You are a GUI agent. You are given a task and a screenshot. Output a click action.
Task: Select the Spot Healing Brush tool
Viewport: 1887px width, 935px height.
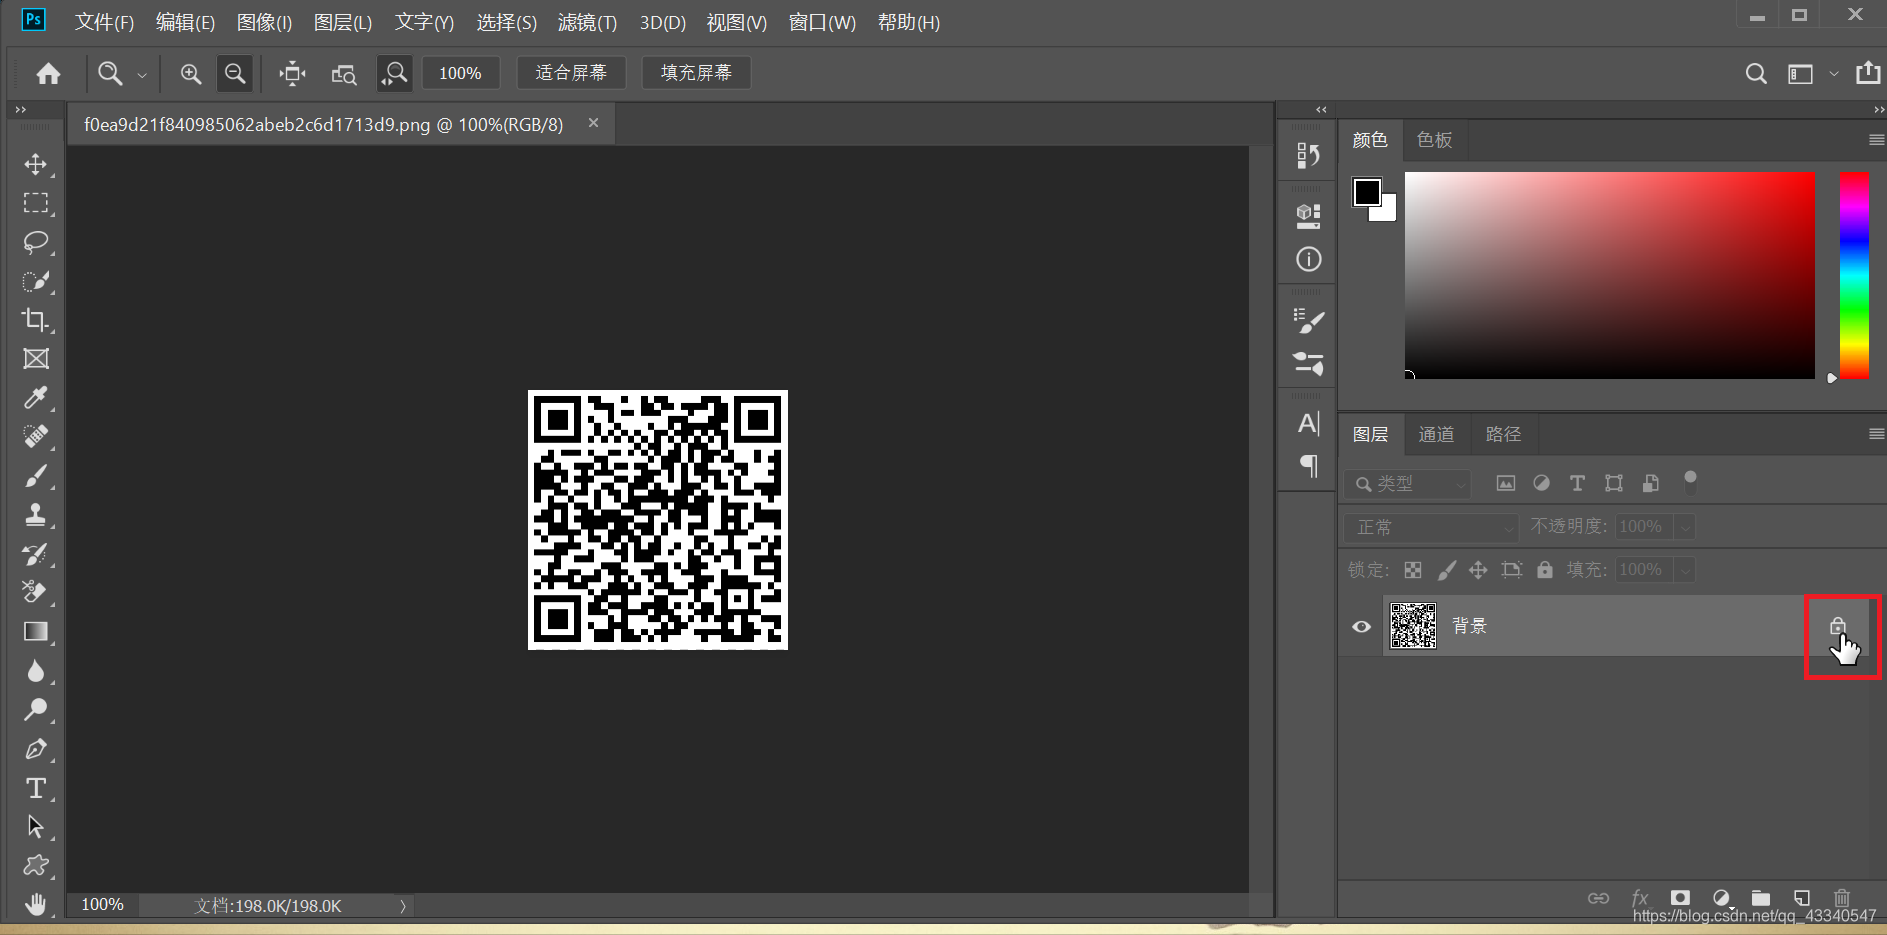(36, 437)
